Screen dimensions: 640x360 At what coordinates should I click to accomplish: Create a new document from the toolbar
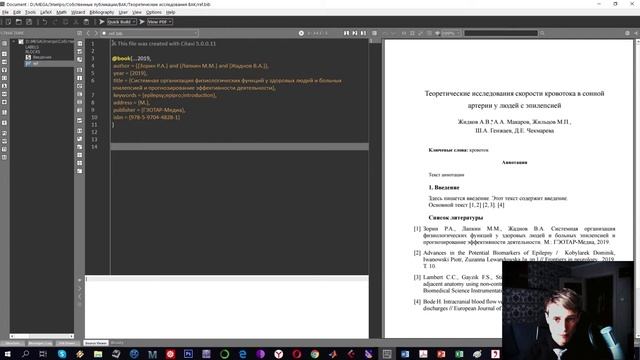(8, 22)
